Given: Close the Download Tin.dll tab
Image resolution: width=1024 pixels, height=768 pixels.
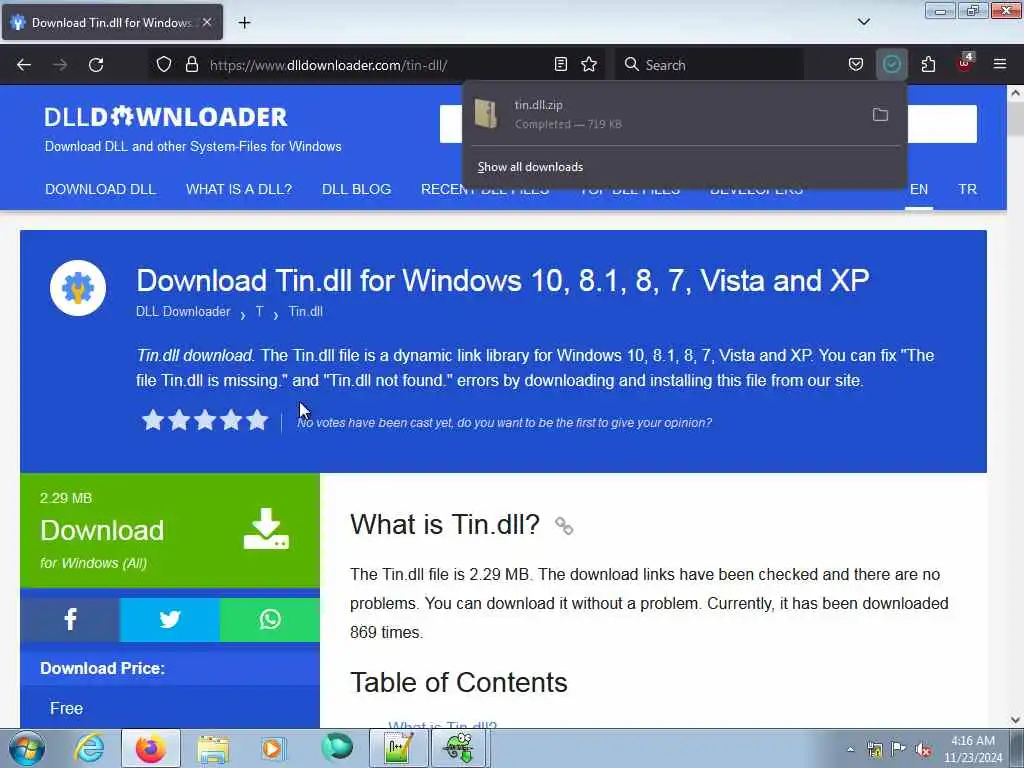Looking at the screenshot, I should click(x=207, y=22).
